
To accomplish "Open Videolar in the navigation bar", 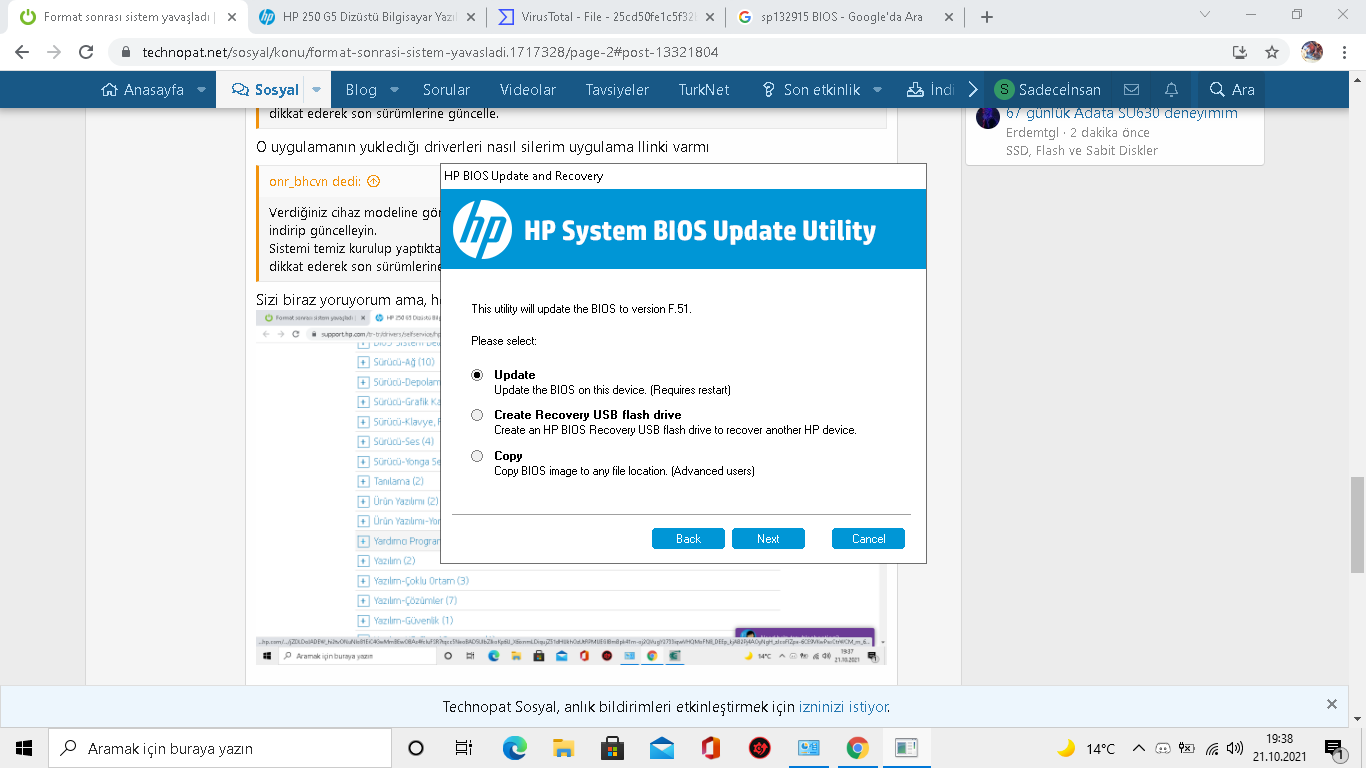I will (528, 89).
